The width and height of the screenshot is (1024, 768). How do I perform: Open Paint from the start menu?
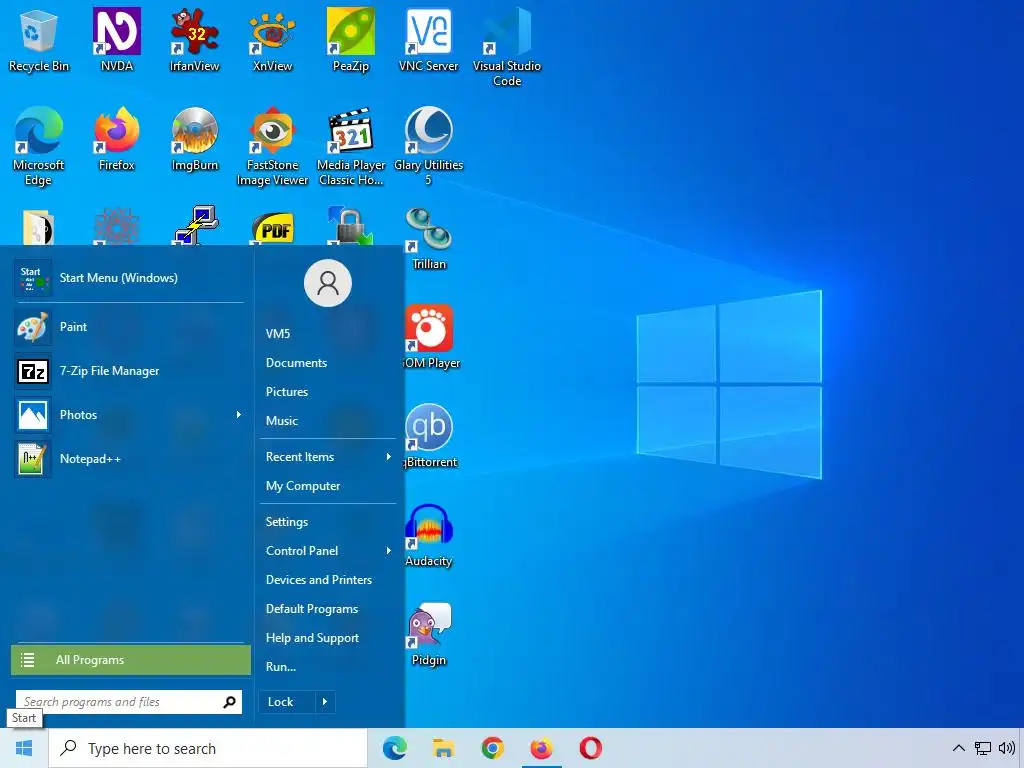[129, 327]
